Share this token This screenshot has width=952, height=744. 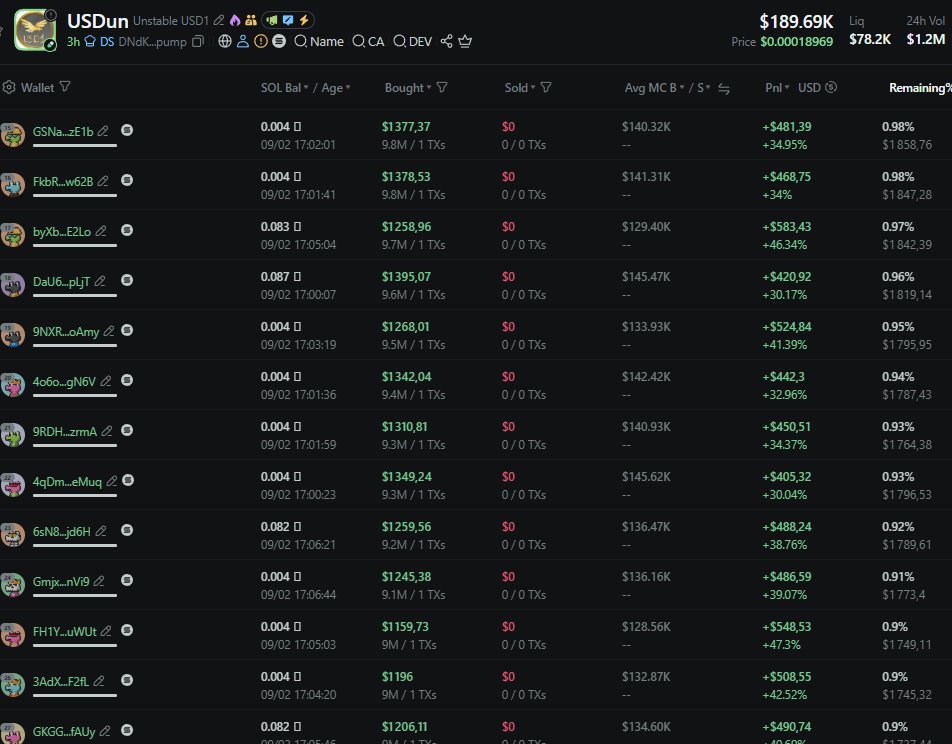(446, 41)
